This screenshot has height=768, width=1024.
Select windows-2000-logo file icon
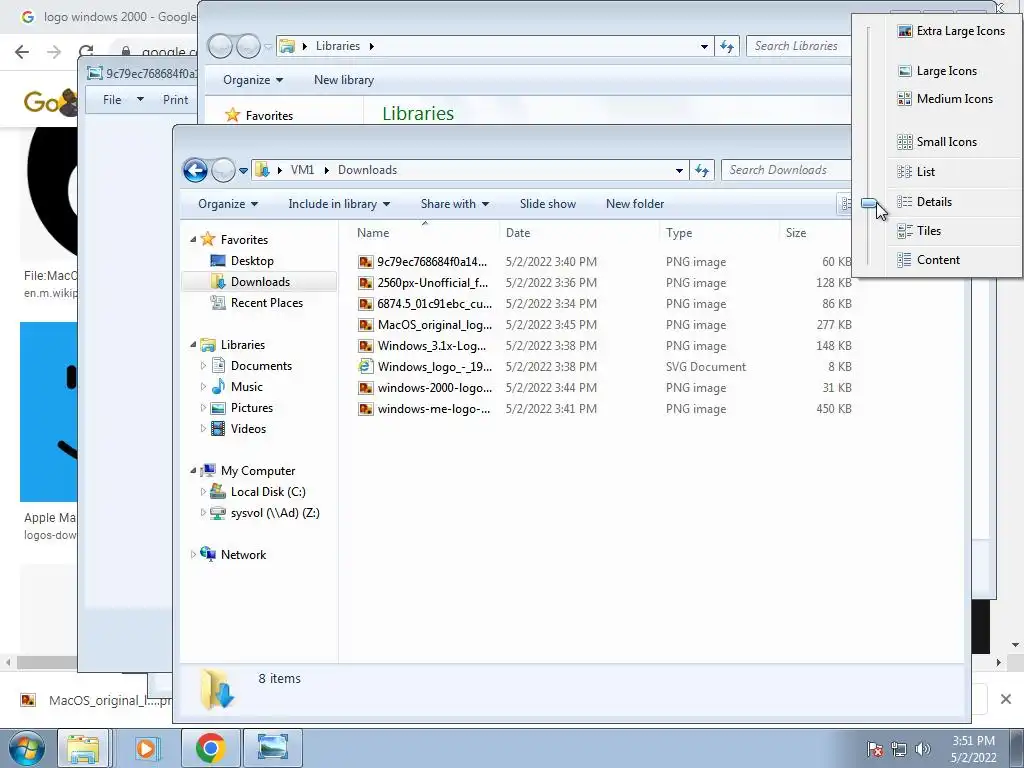366,387
